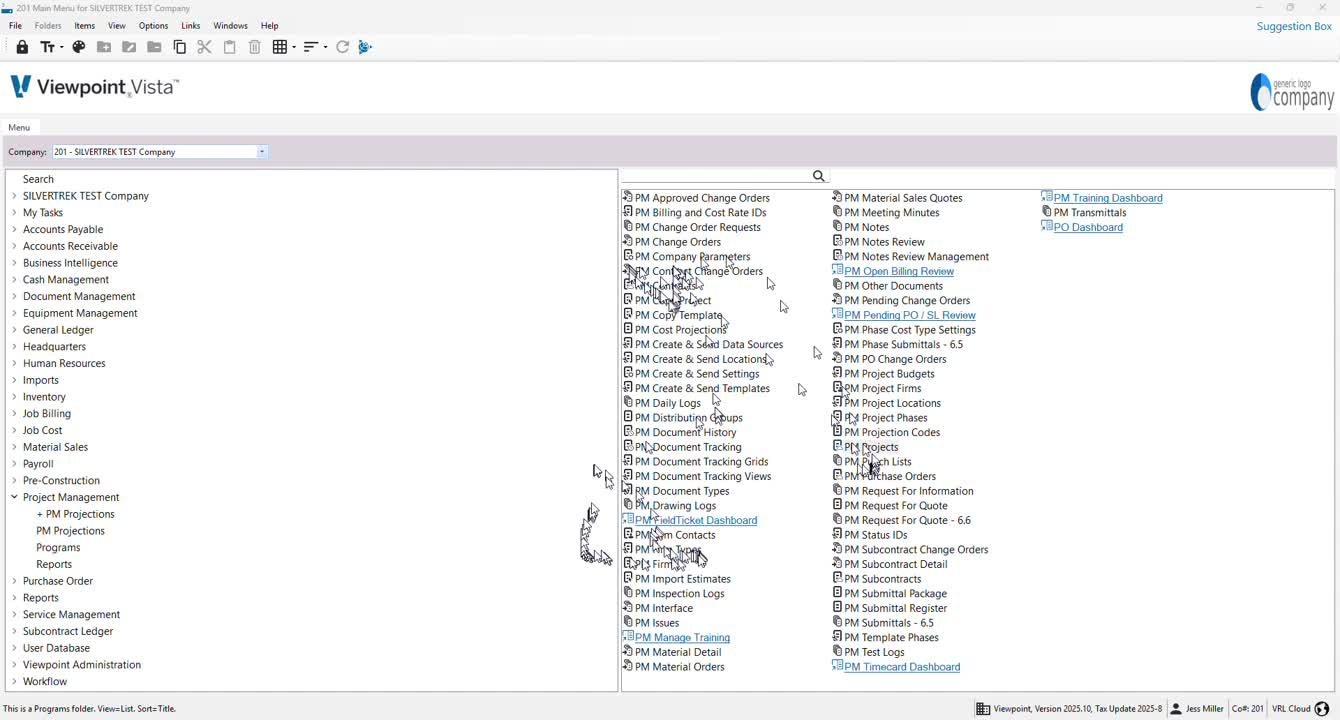Open PM Request For Information
Viewport: 1340px width, 720px height.
point(909,491)
